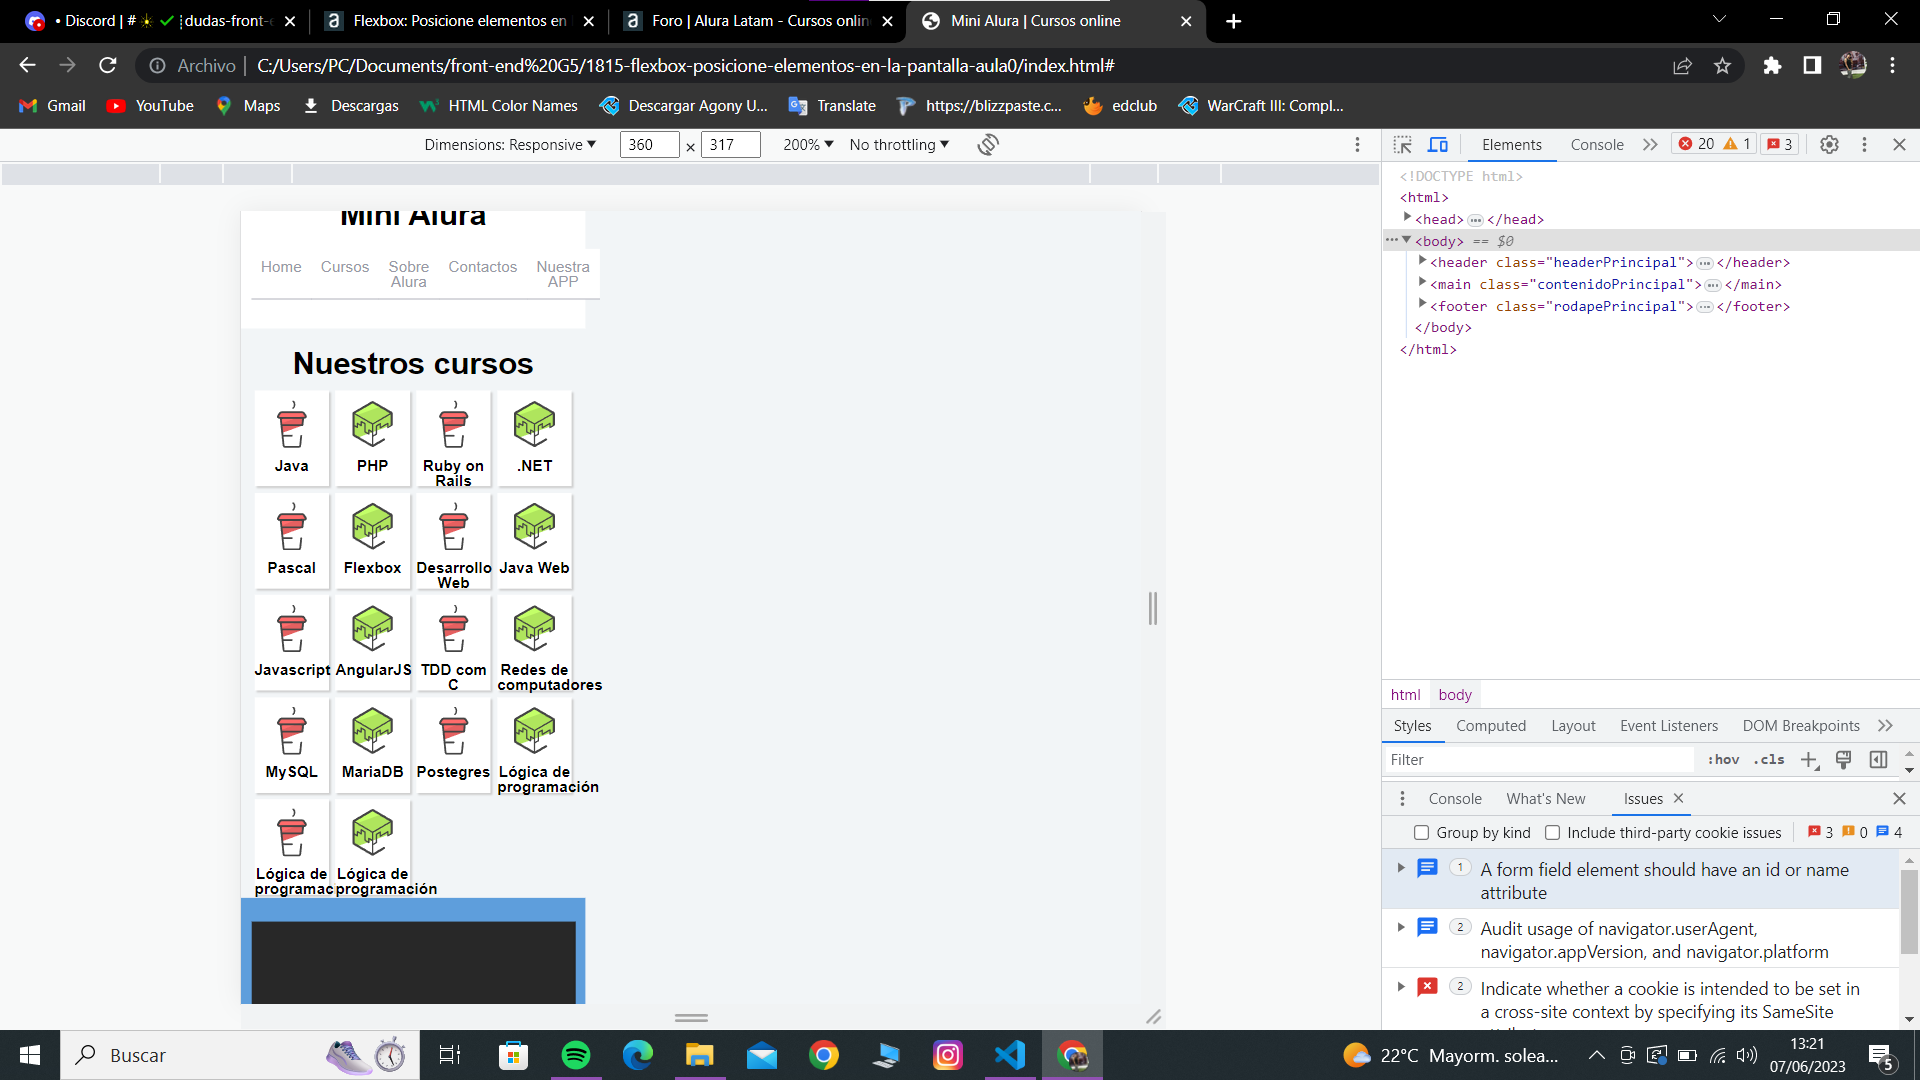Click the TDD com C course icon
The image size is (1920, 1080).
tap(452, 630)
